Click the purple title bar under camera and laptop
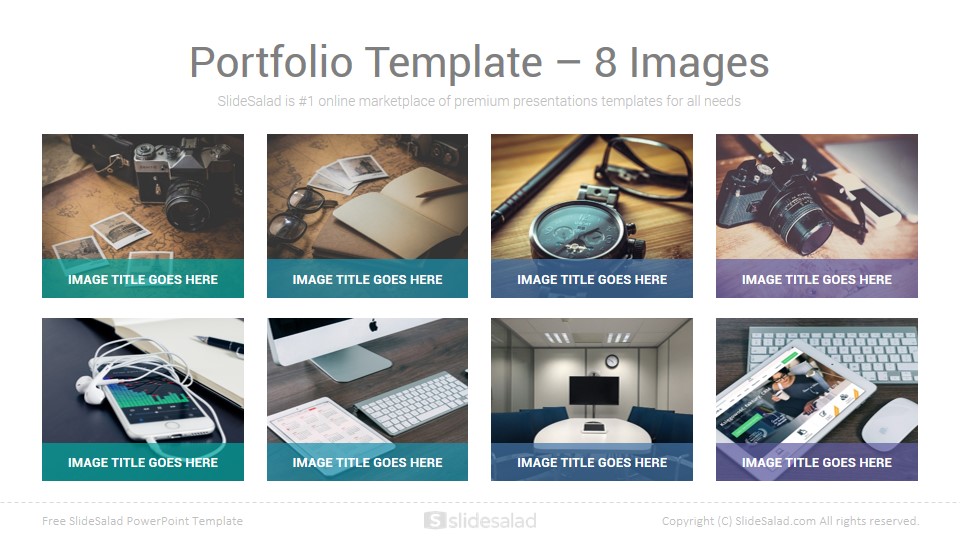 point(817,279)
